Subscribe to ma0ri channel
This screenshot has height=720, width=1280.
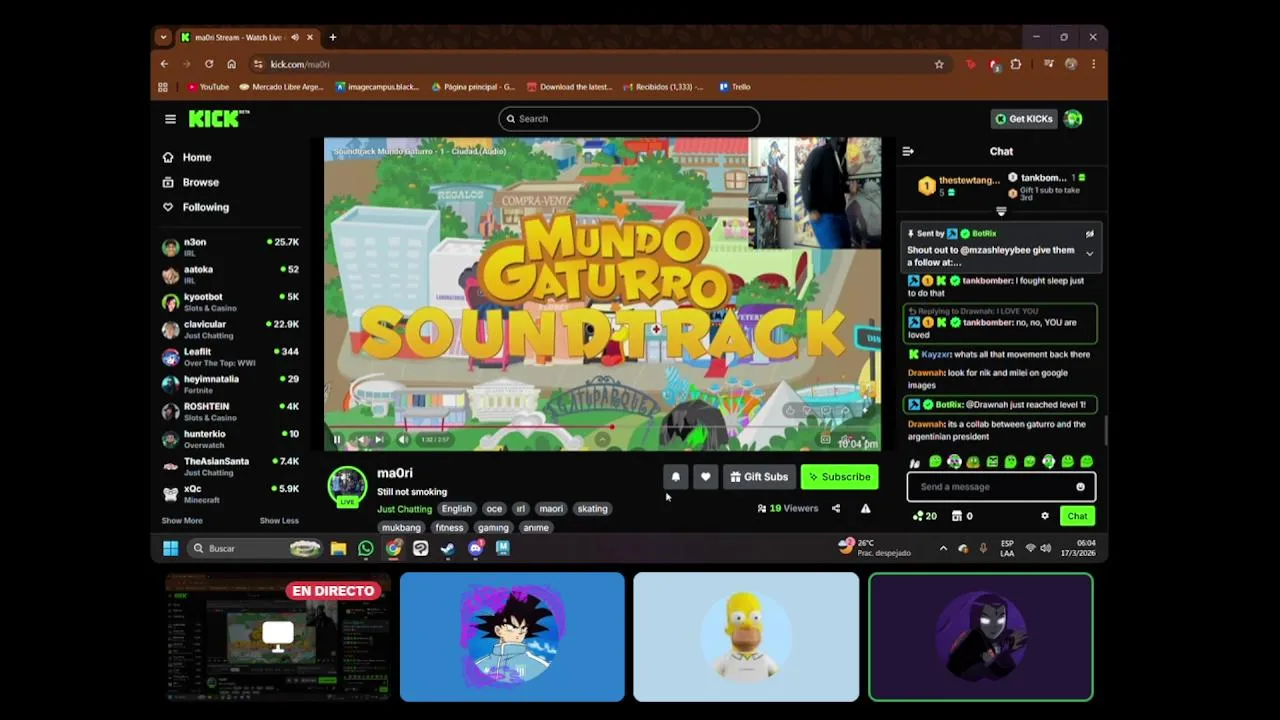(839, 477)
